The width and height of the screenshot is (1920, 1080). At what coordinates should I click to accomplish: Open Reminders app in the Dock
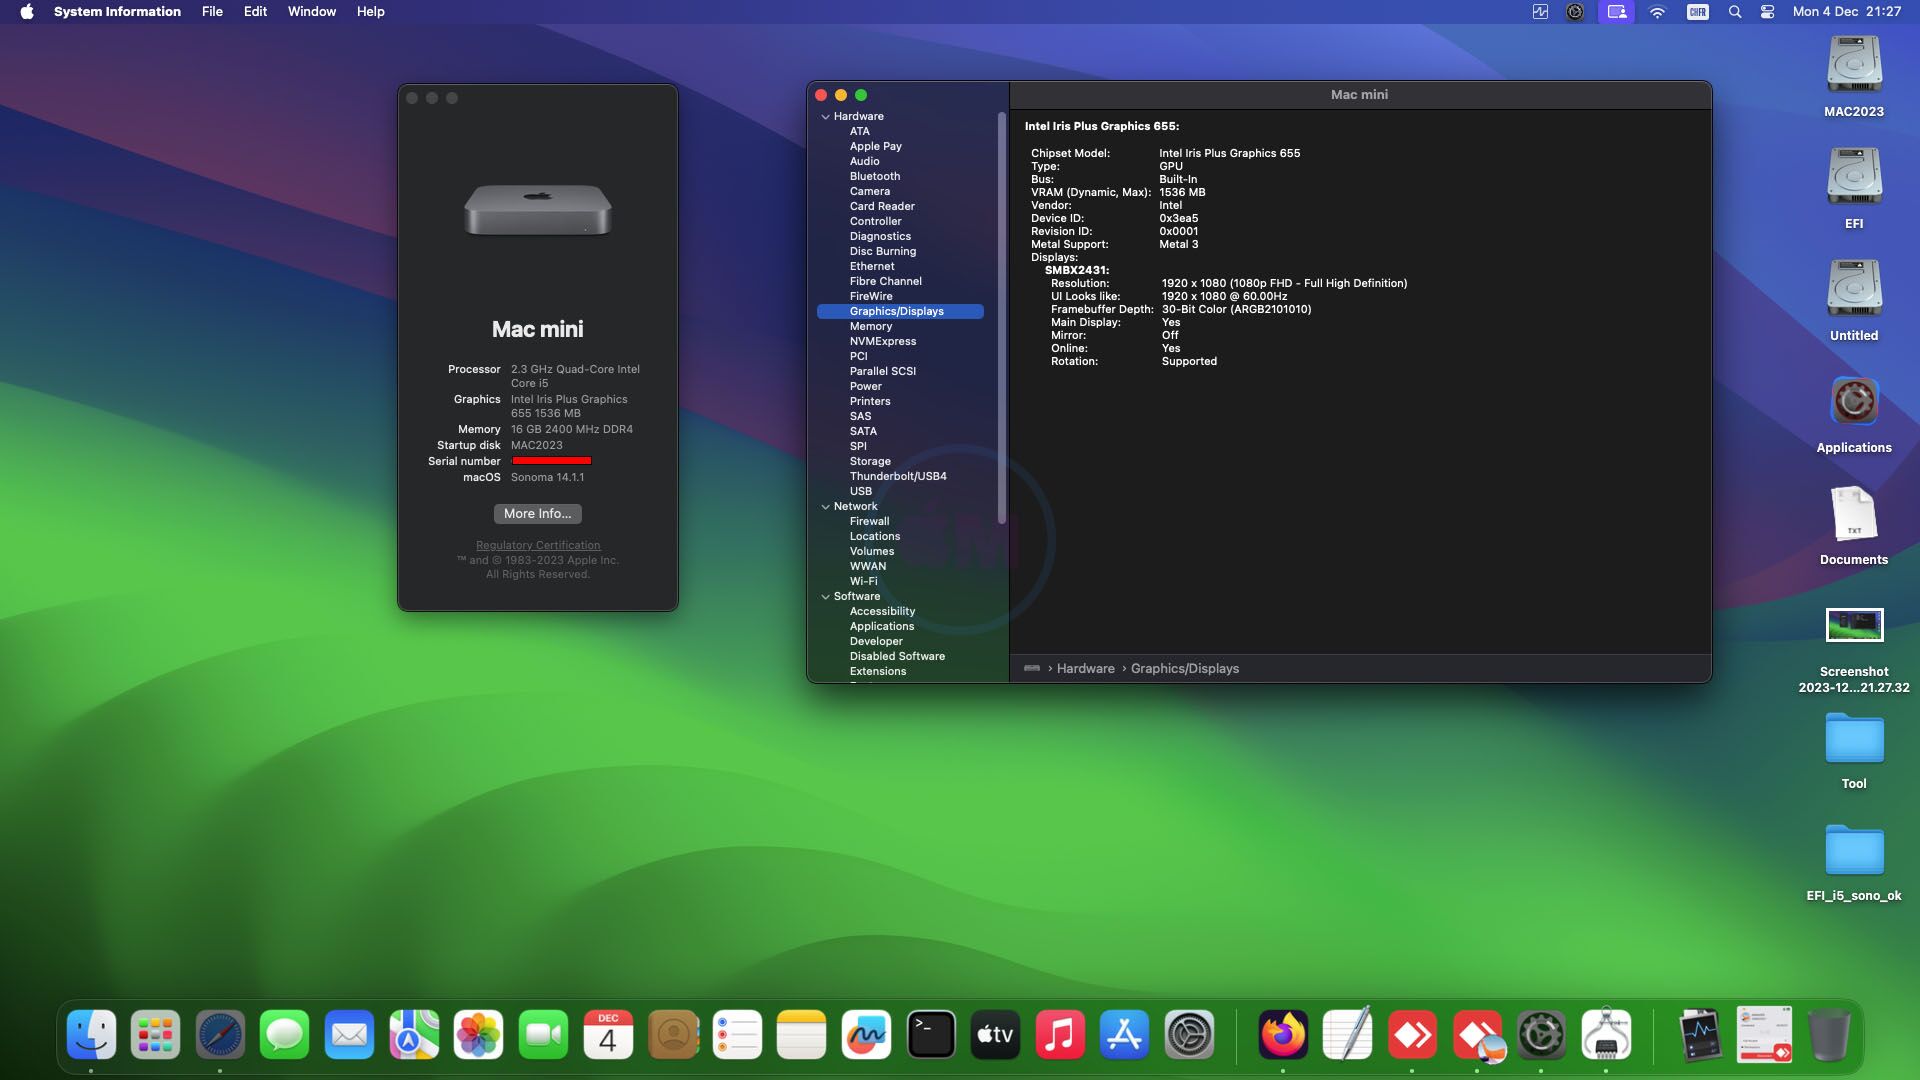pyautogui.click(x=737, y=1035)
